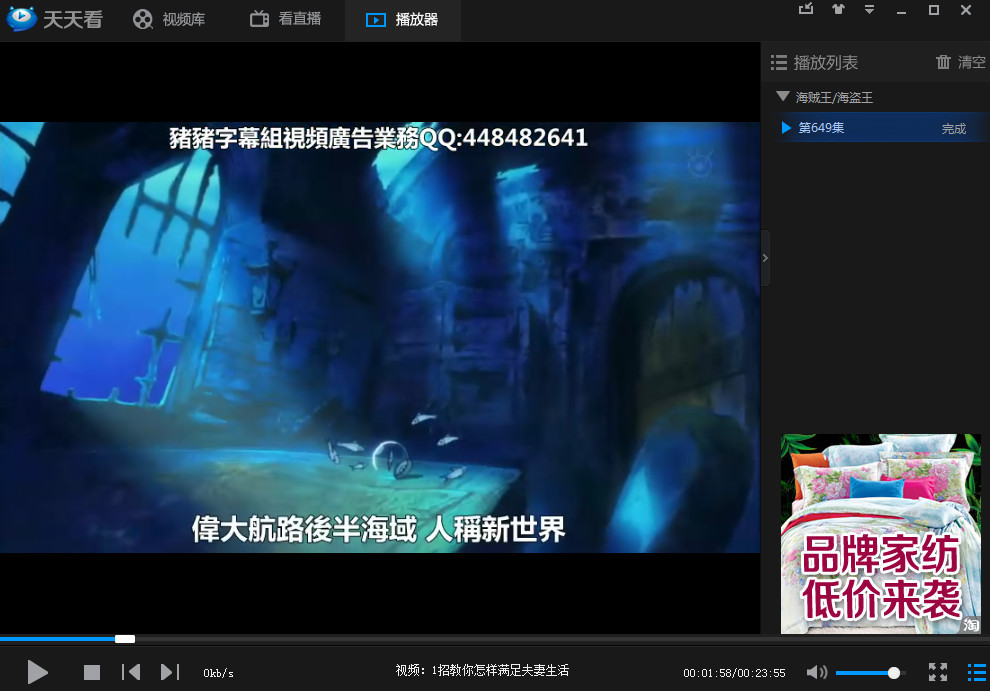The image size is (990, 691).
Task: Collapse the 海贼王/海盗王 playlist group
Action: click(x=783, y=97)
